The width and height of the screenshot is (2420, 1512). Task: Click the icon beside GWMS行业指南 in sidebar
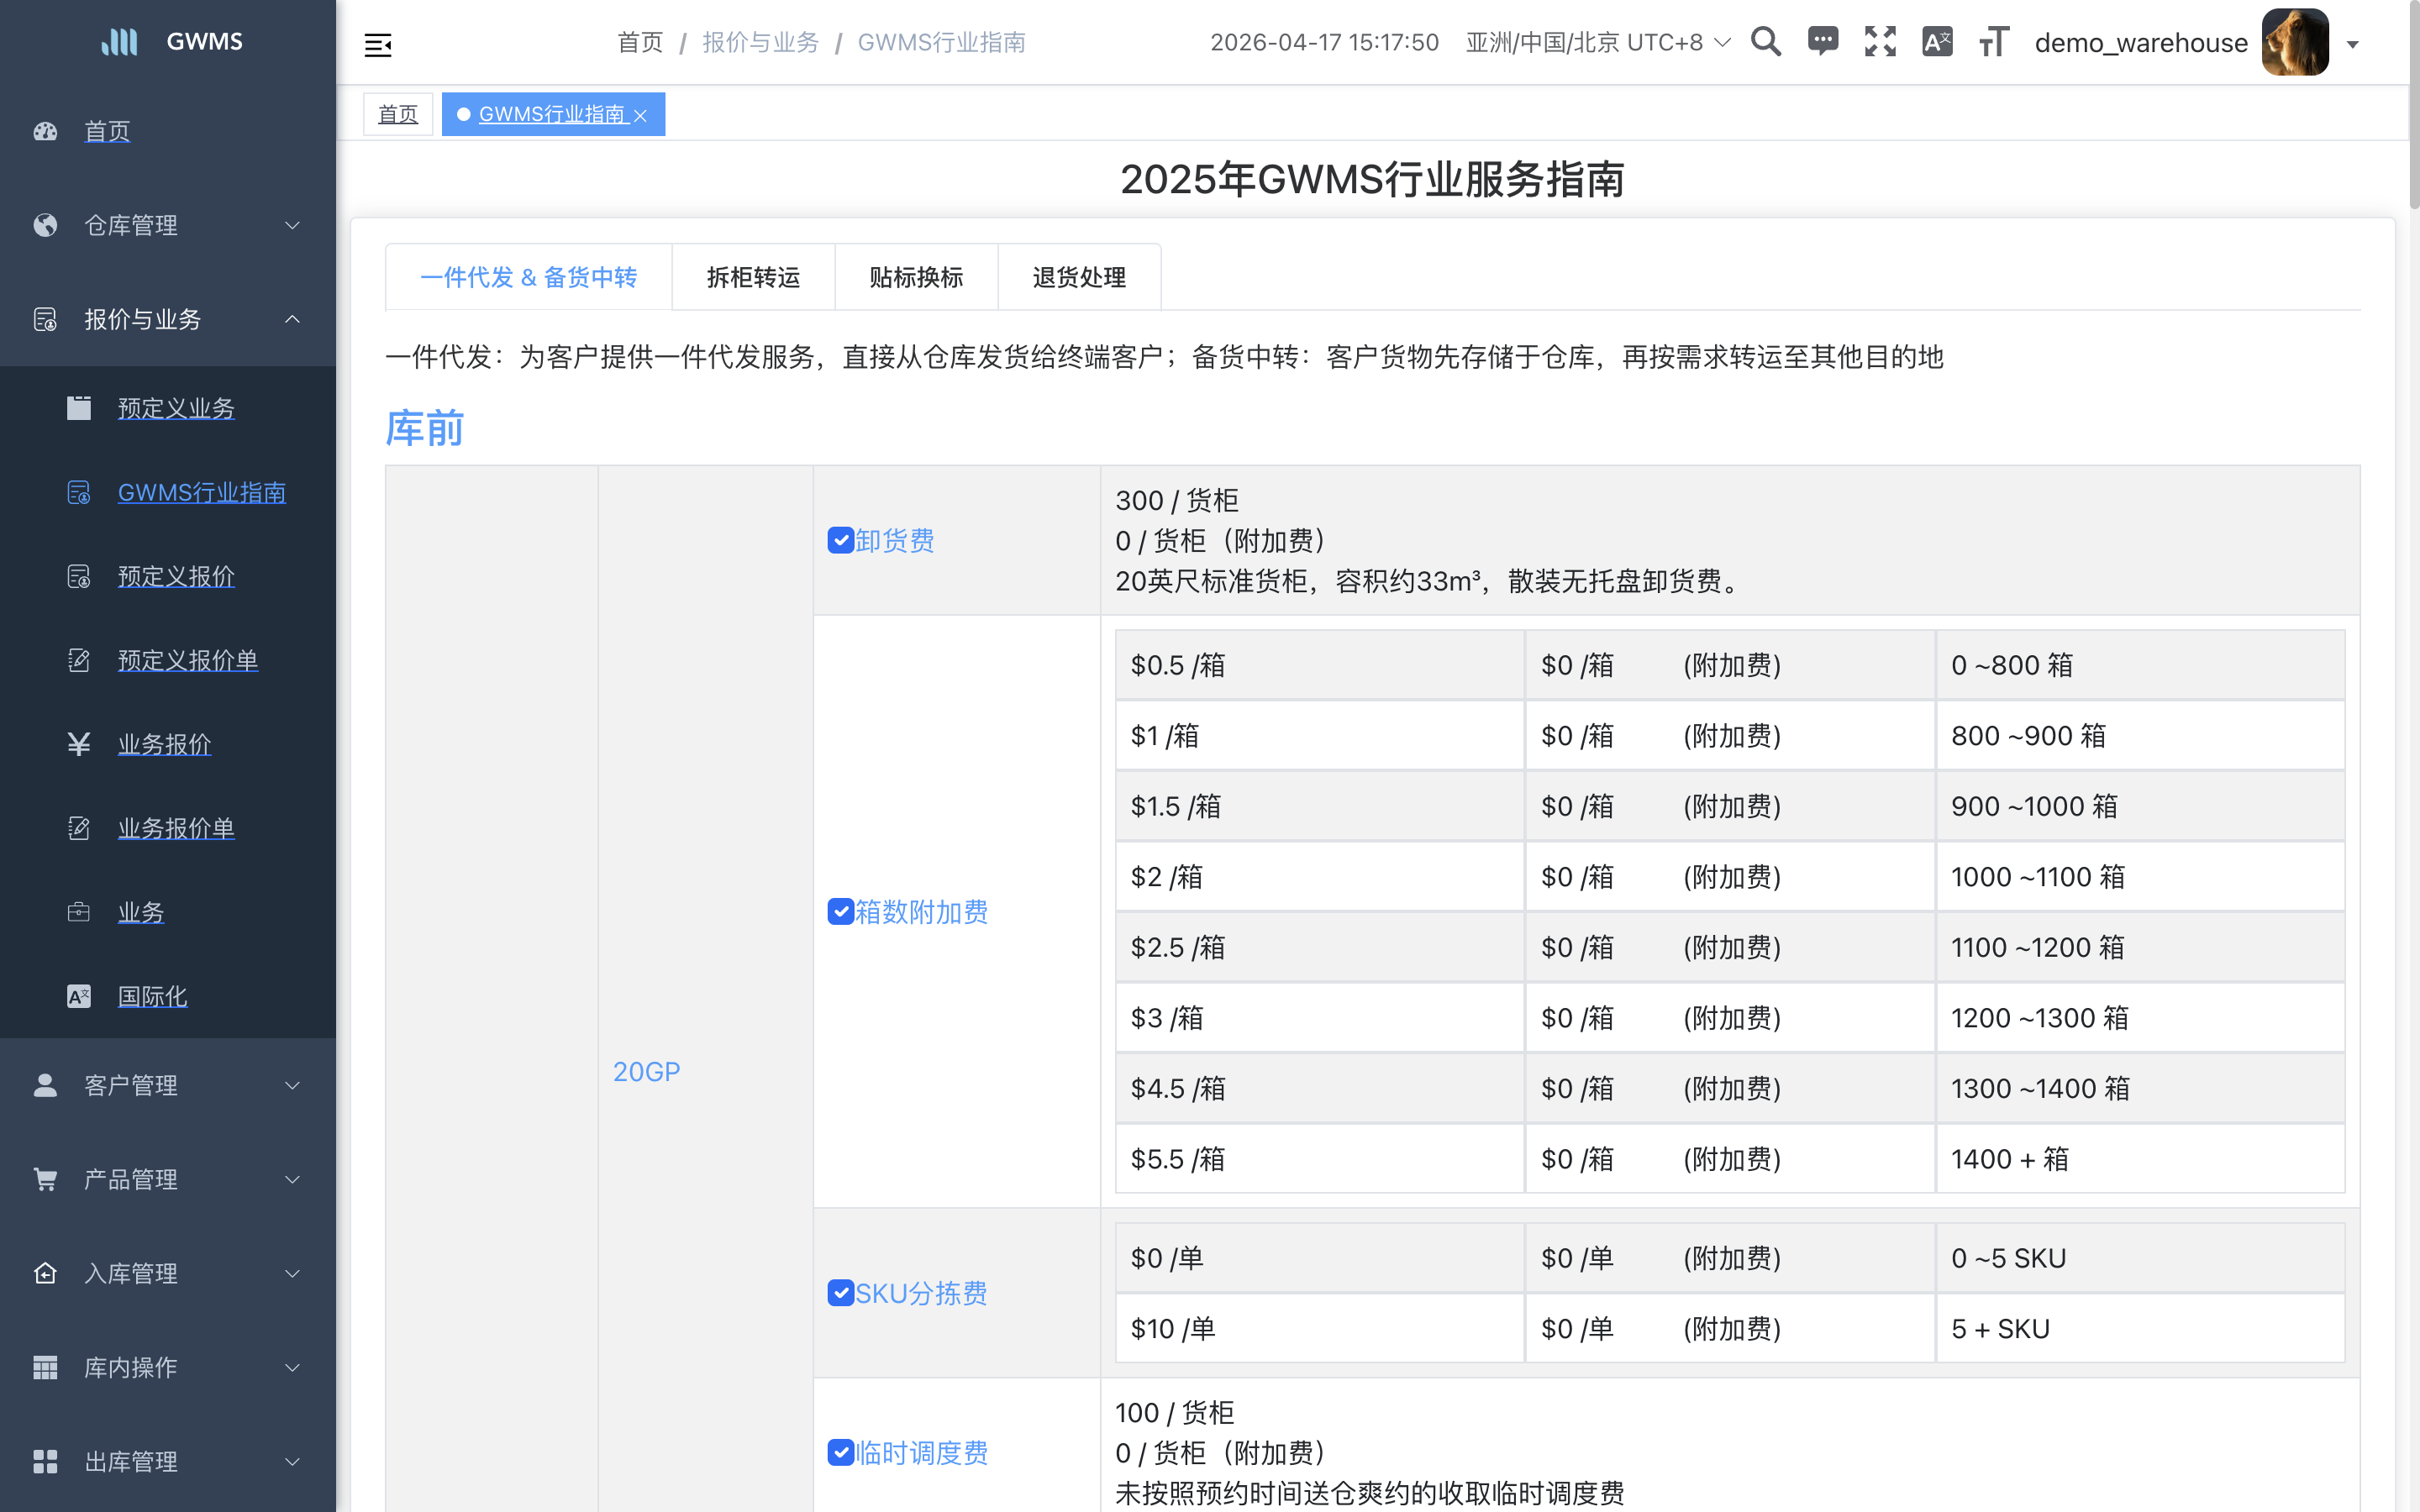pos(79,492)
